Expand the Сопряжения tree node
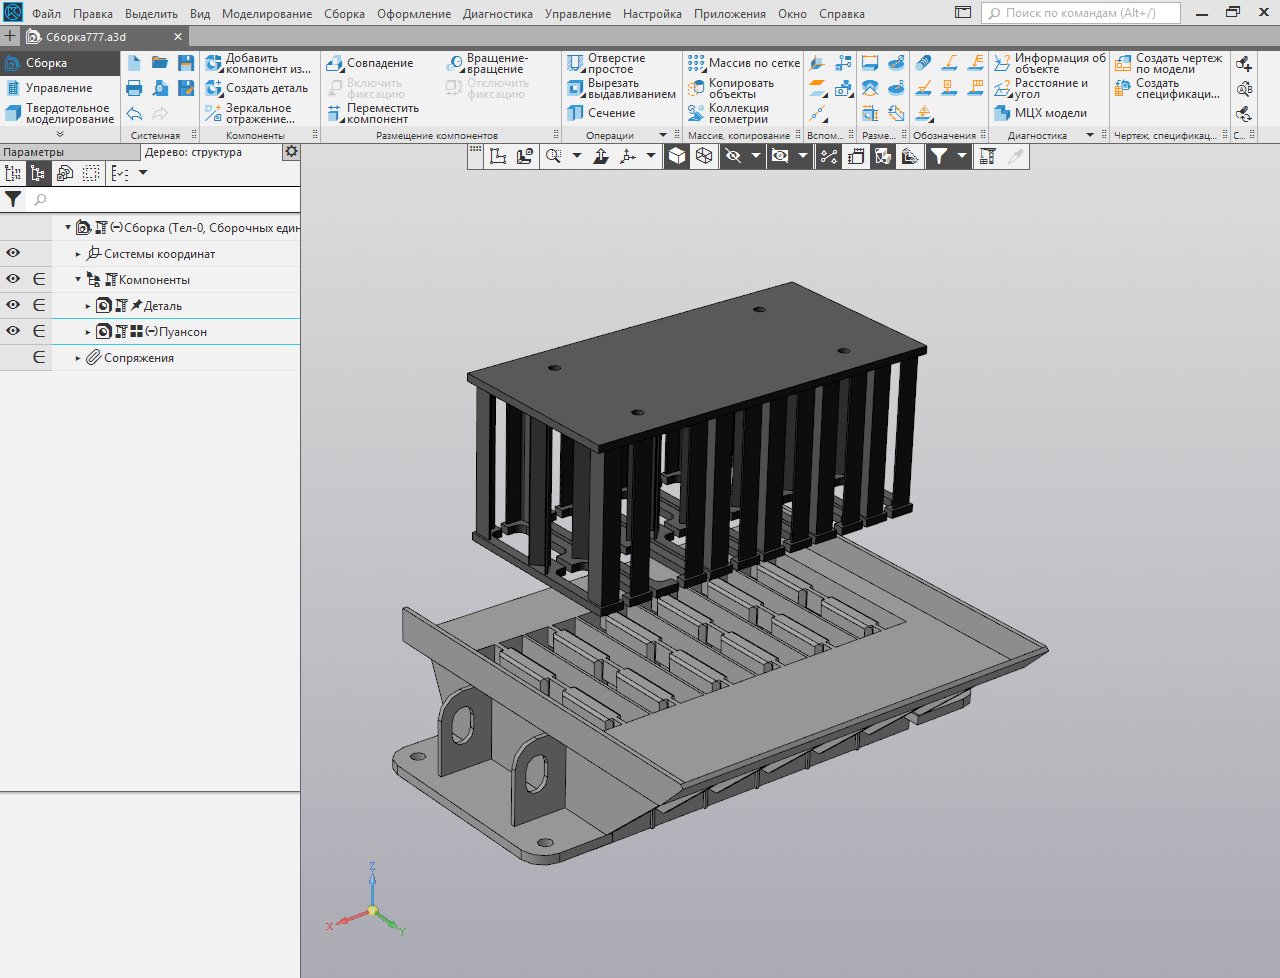Screen dimensions: 1280x978 pos(78,358)
